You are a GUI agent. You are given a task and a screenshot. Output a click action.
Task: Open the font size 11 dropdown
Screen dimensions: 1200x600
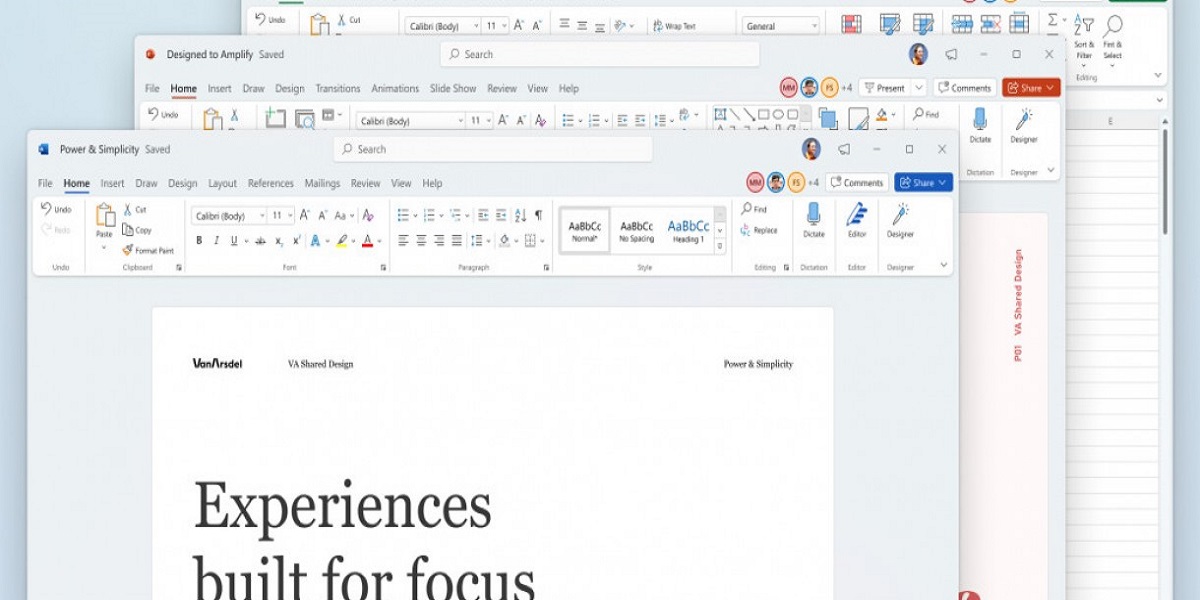[288, 215]
